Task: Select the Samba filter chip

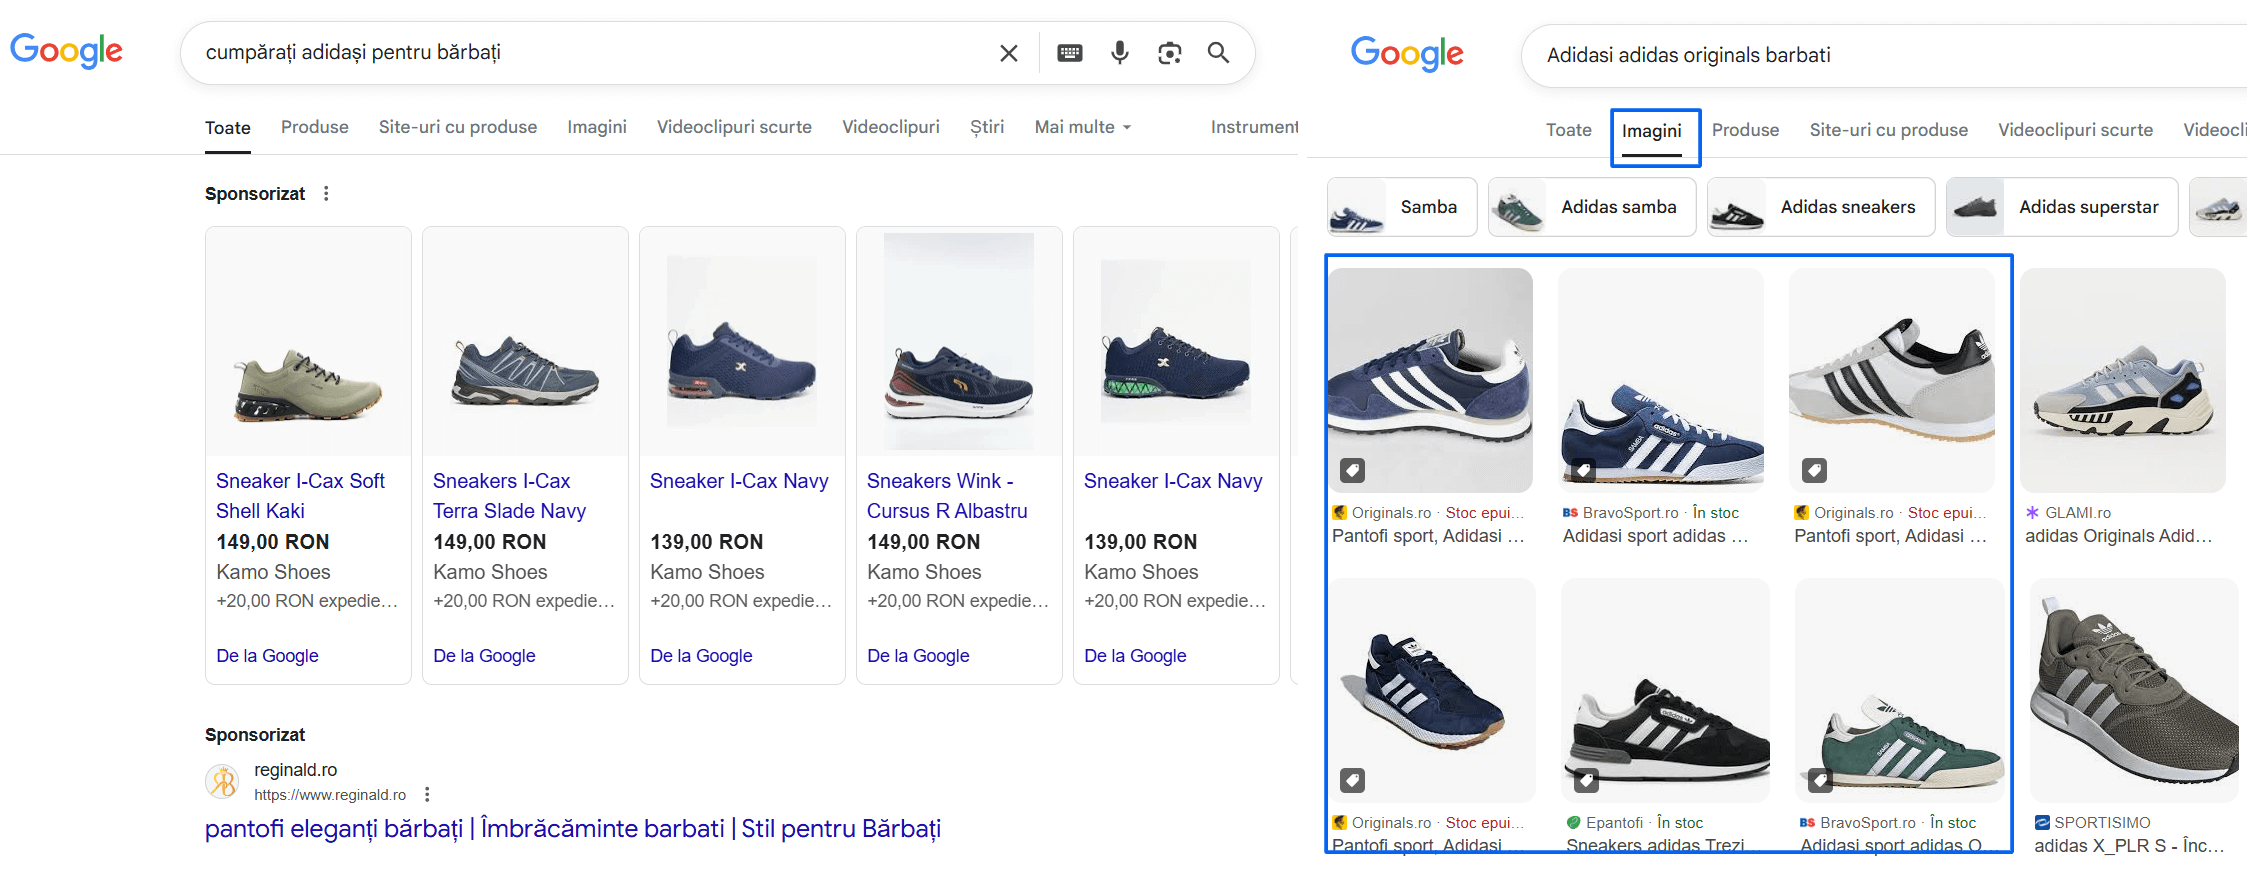Action: pos(1402,207)
